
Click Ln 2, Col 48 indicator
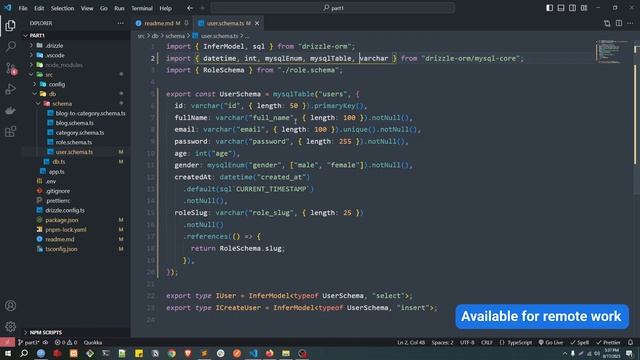click(x=411, y=342)
